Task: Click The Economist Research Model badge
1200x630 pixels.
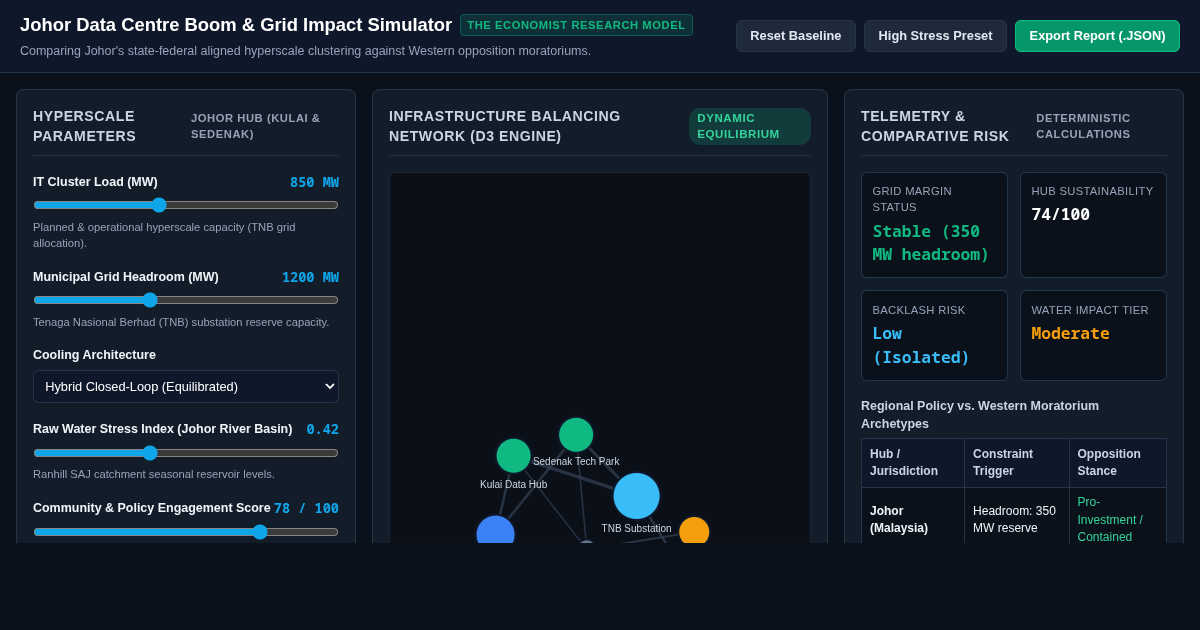Action: [576, 25]
